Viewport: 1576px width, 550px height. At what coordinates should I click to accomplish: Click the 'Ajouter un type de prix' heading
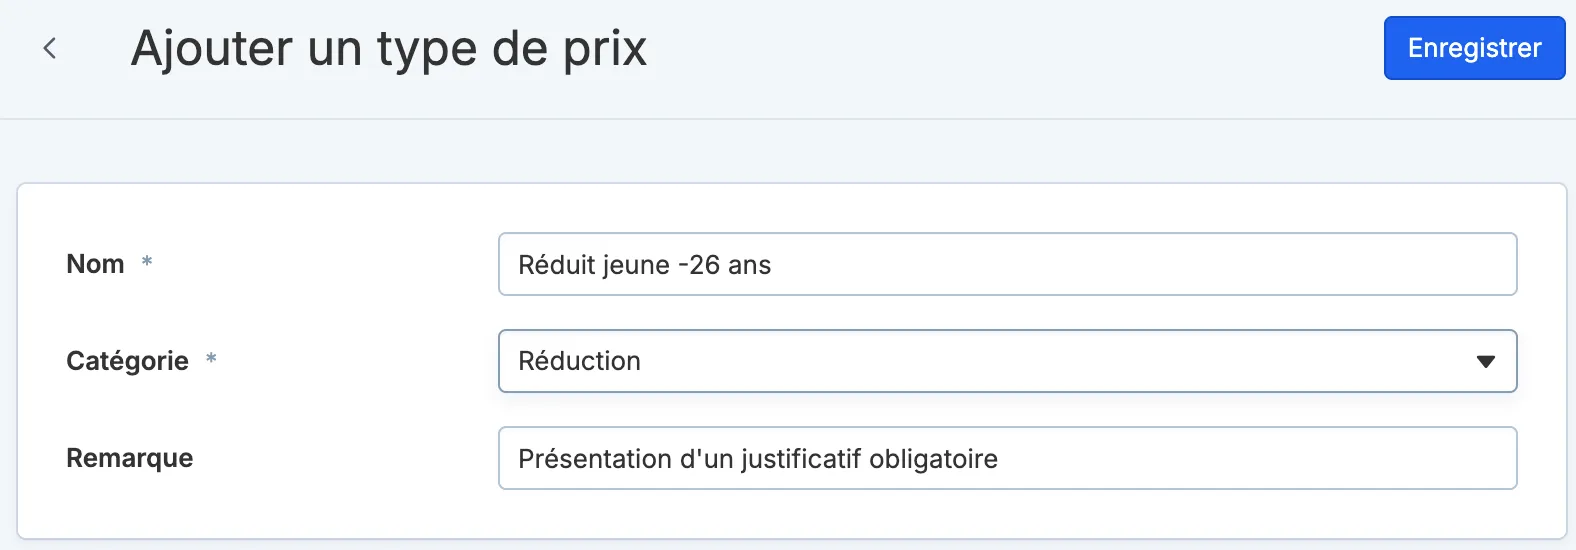389,49
